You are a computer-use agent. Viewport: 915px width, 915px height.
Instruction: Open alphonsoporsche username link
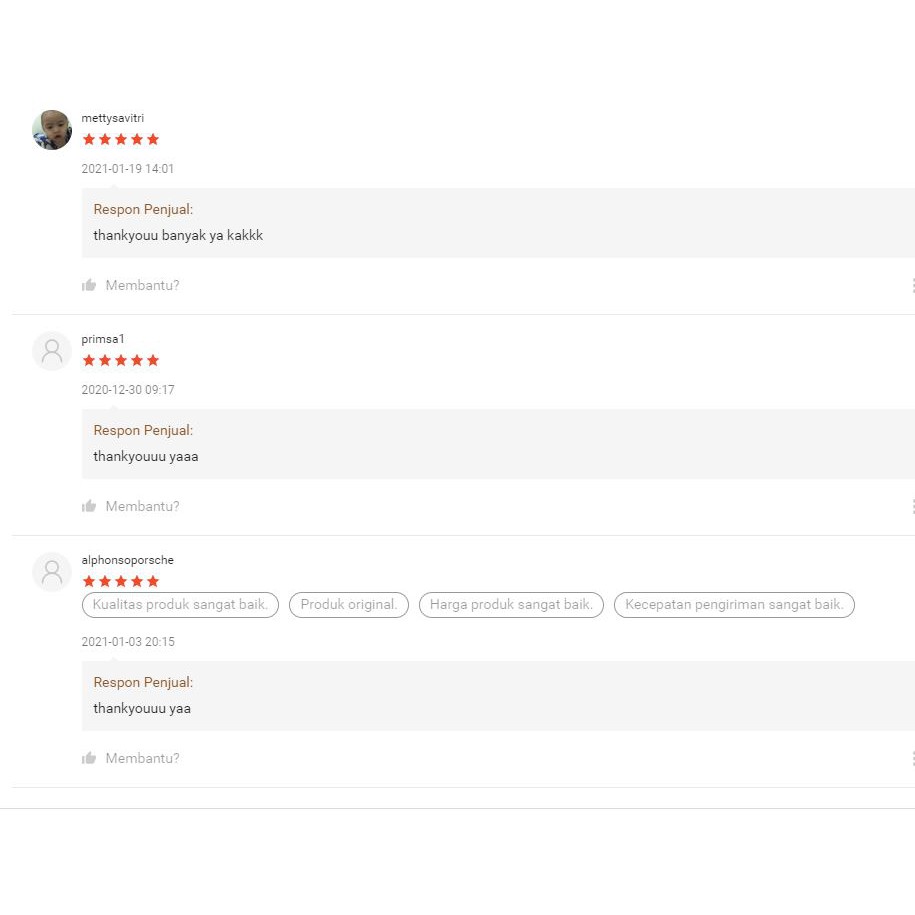pos(127,560)
